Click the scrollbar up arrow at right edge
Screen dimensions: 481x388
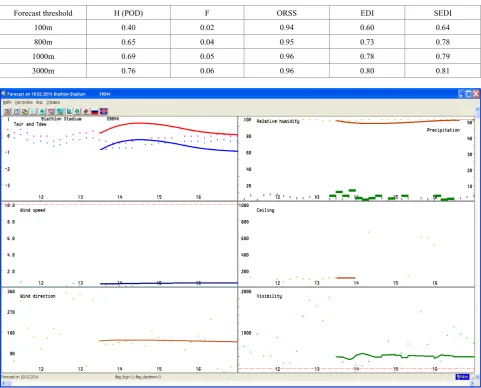478,109
